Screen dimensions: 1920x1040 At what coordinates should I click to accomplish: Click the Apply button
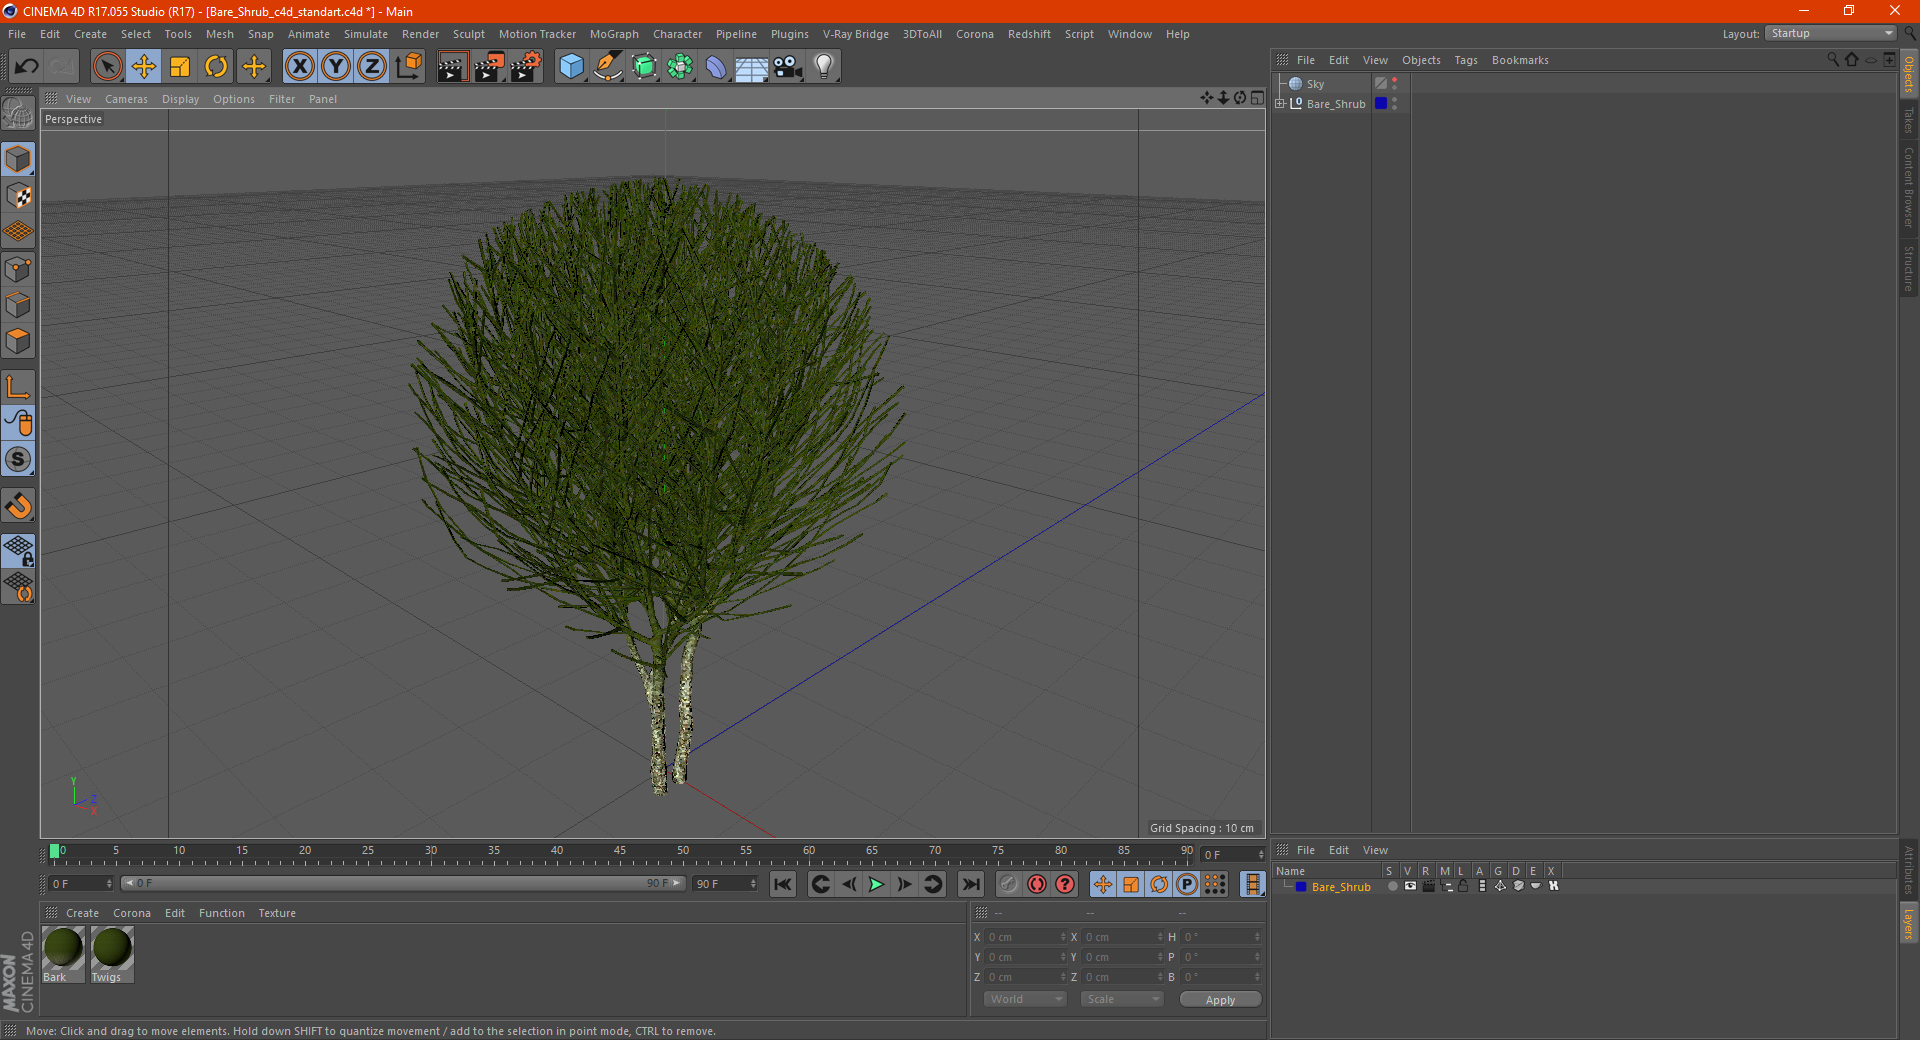(x=1220, y=999)
